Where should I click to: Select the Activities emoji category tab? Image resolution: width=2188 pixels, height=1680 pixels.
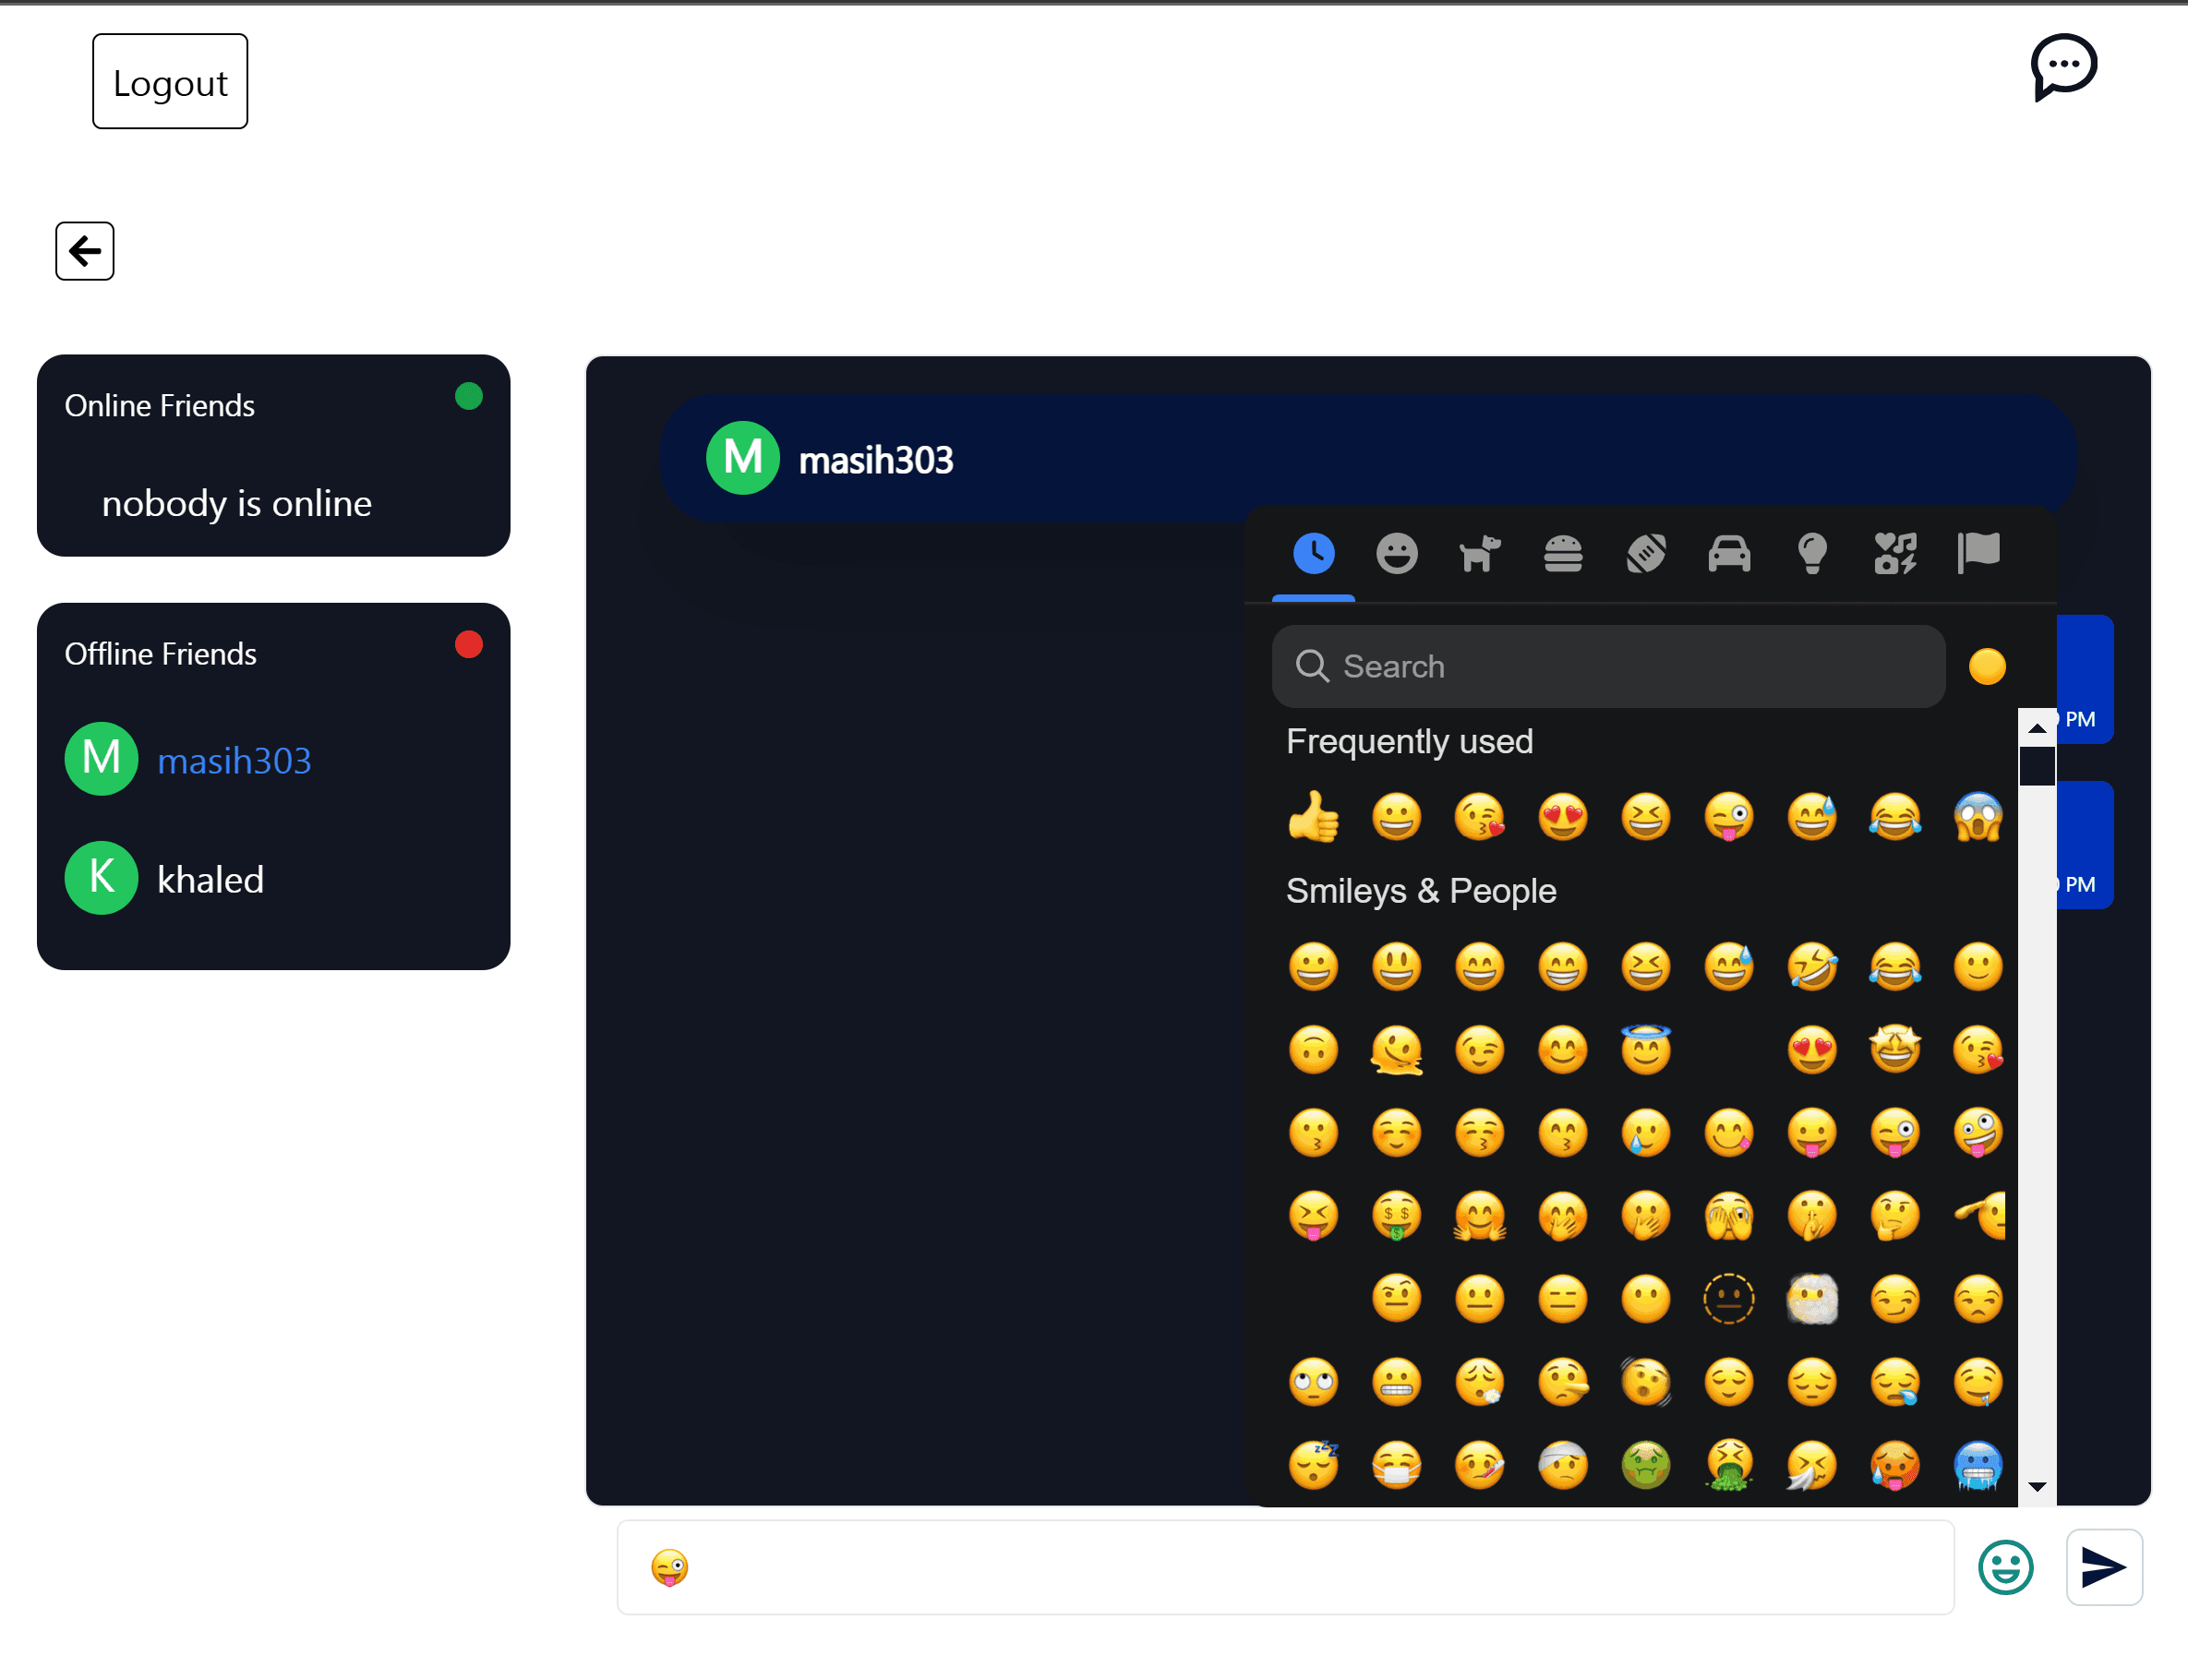point(1644,550)
